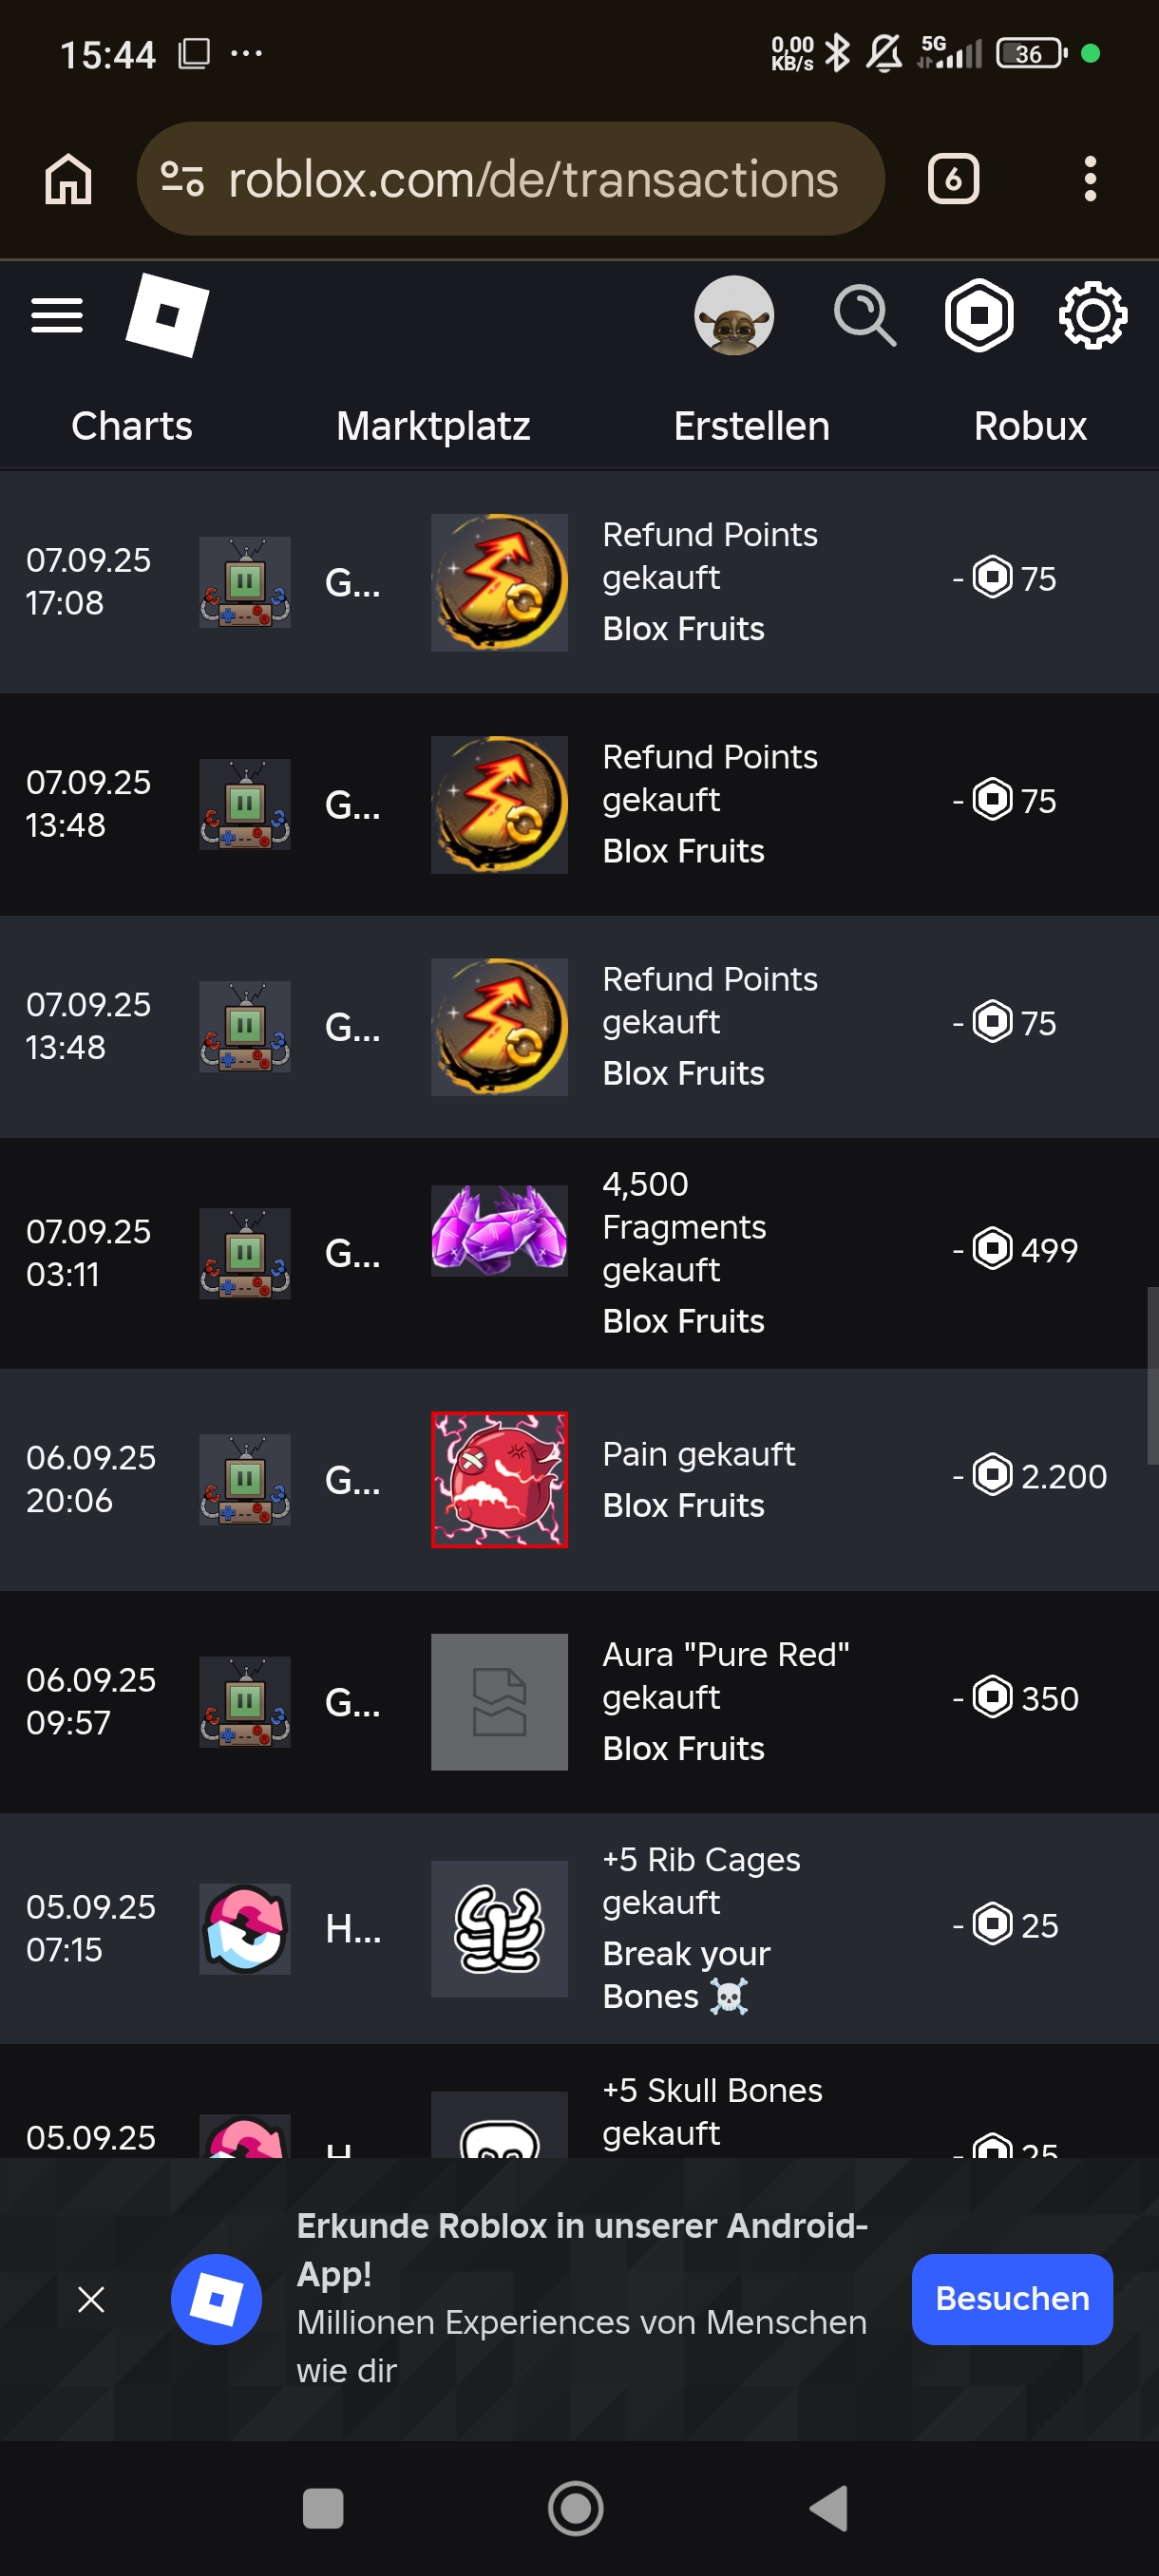Dismiss the Android app banner
Viewport: 1159px width, 2576px height.
(91, 2299)
